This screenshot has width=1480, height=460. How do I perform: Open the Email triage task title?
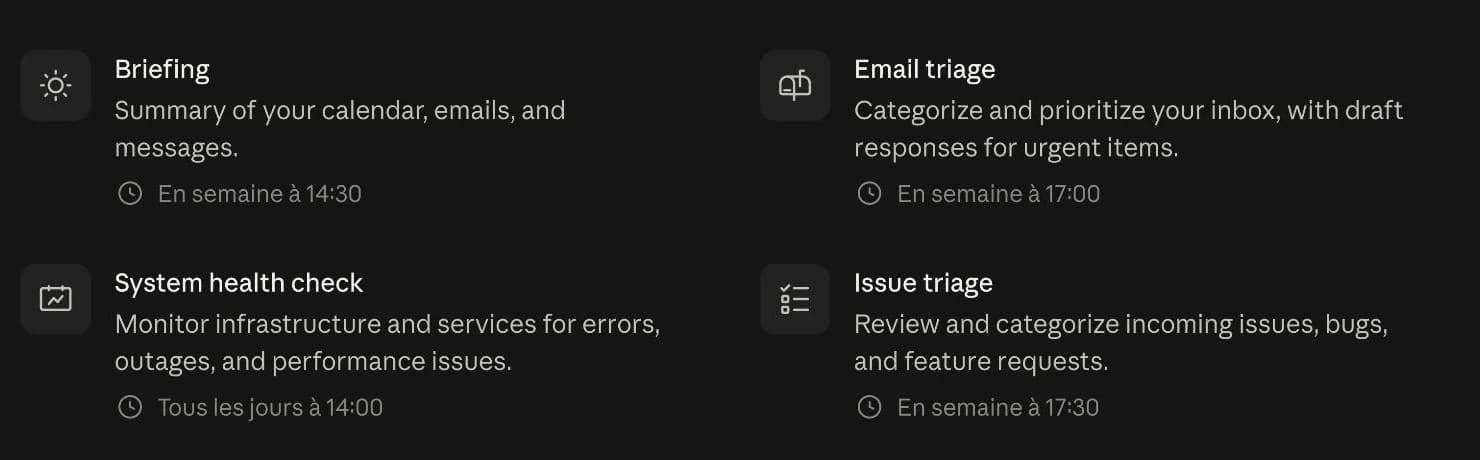(925, 69)
